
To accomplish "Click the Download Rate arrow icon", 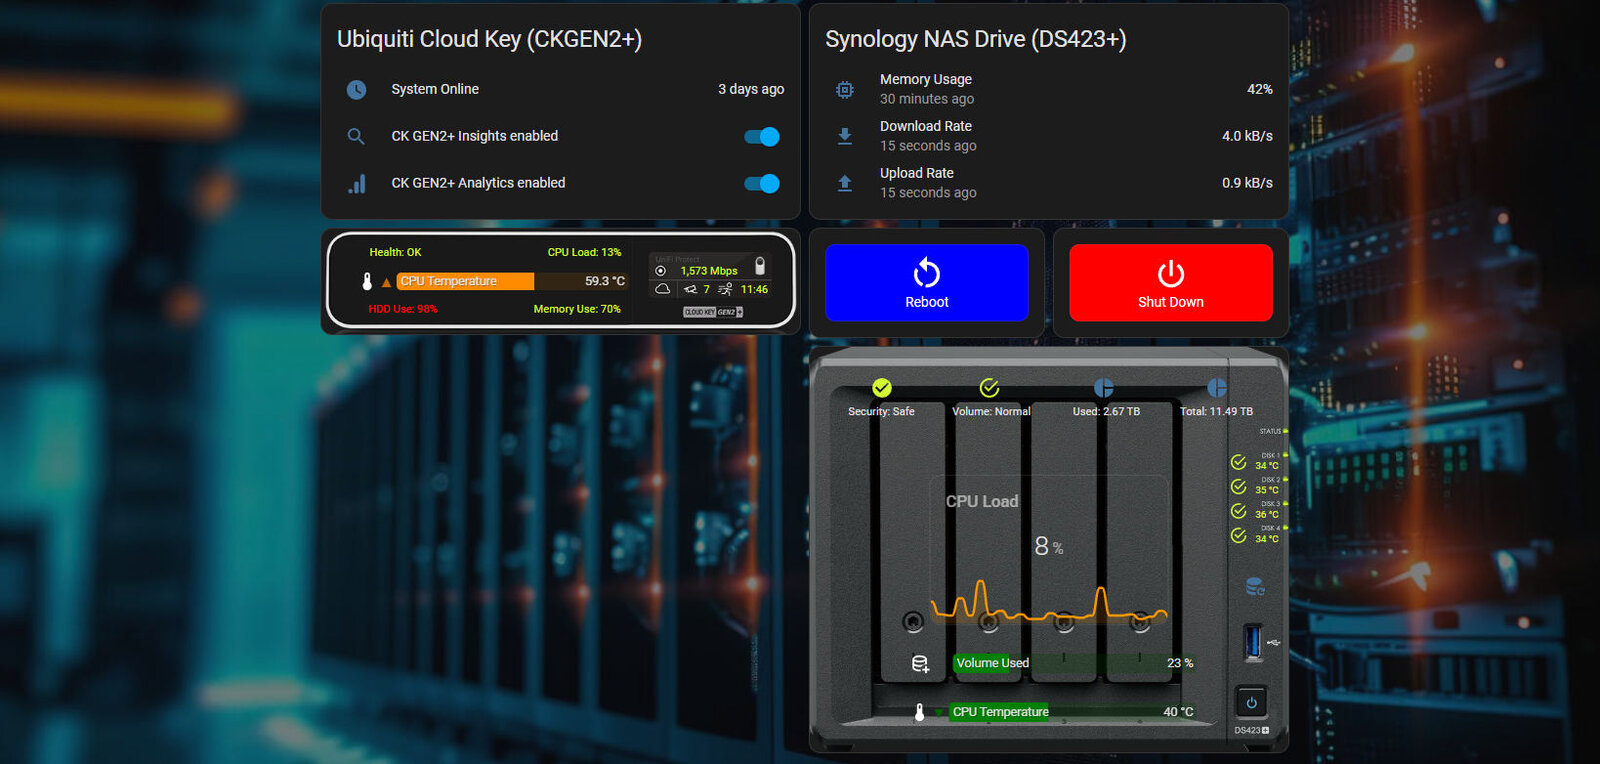I will [x=845, y=136].
